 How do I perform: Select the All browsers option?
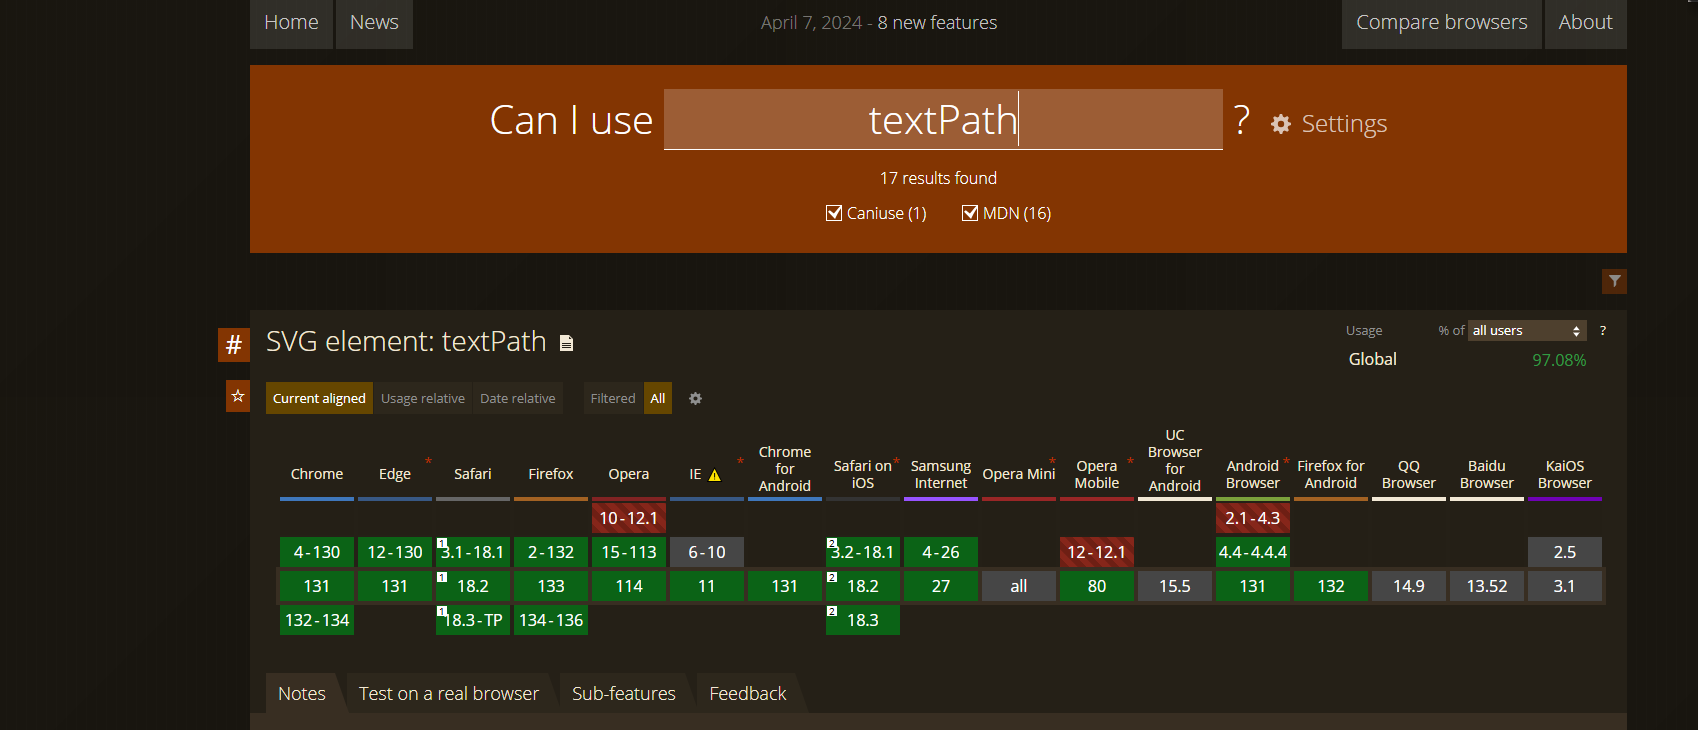coord(658,398)
